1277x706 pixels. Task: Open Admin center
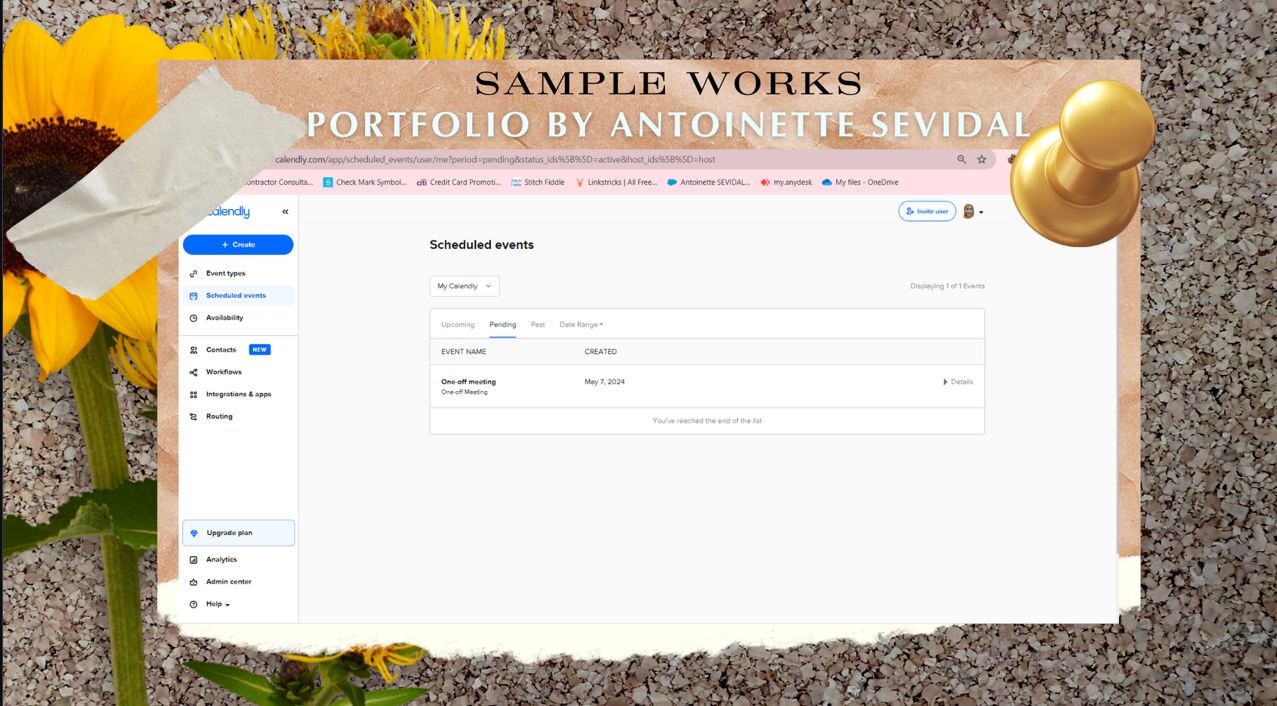[229, 582]
